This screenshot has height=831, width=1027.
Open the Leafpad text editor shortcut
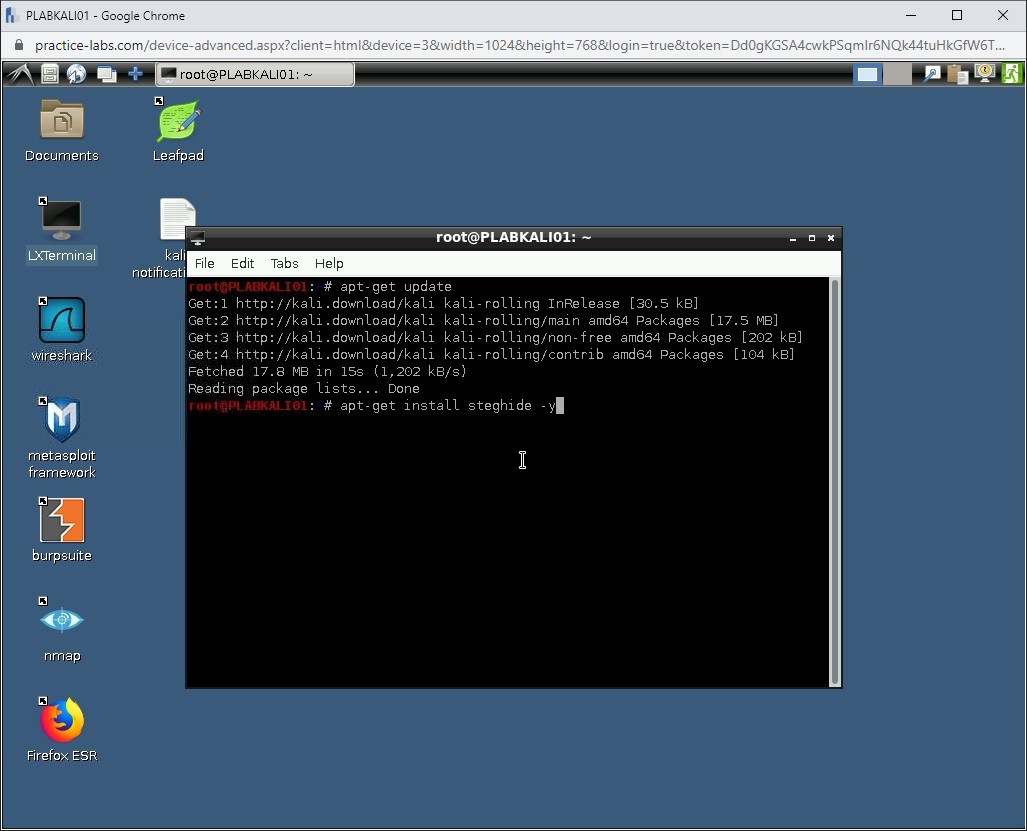coord(178,122)
